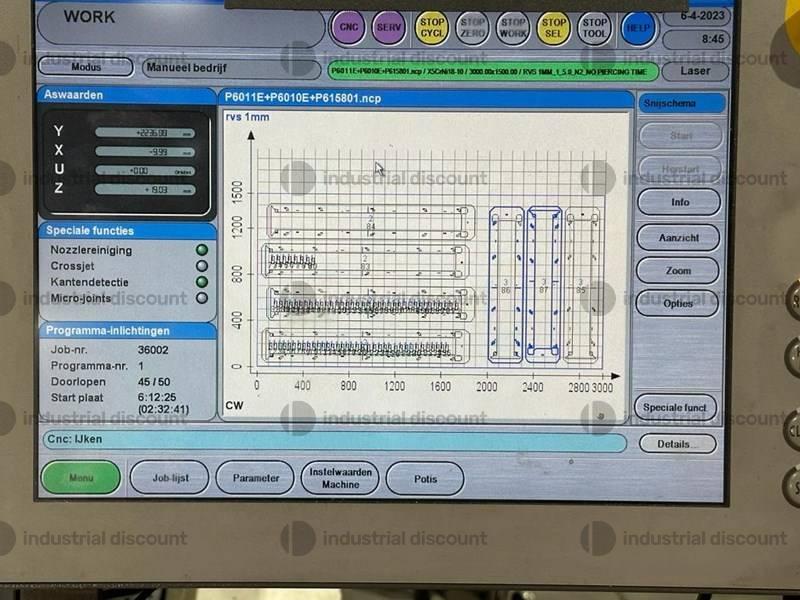
Task: Switch to the Job-lijst screen
Action: (169, 478)
